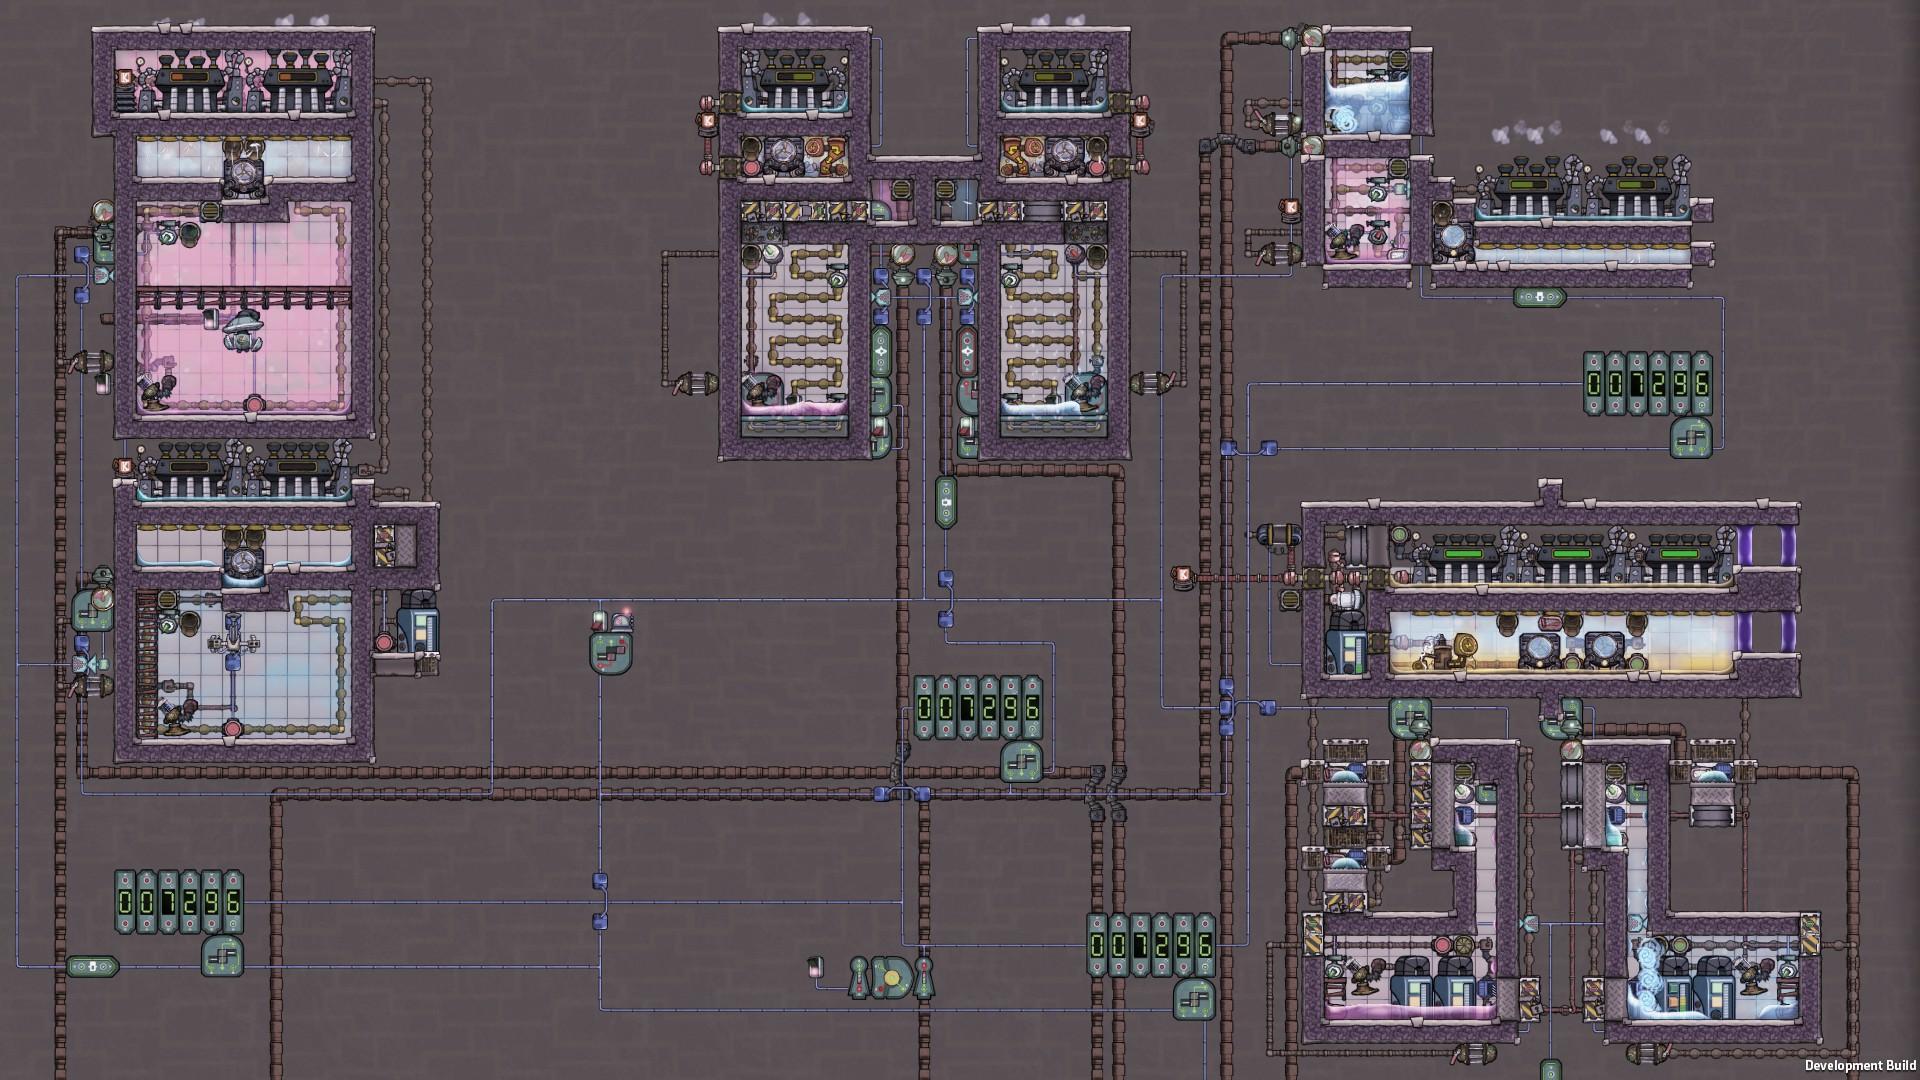Open ribbon reader below the top-right turbine room

pyautogui.click(x=1539, y=297)
